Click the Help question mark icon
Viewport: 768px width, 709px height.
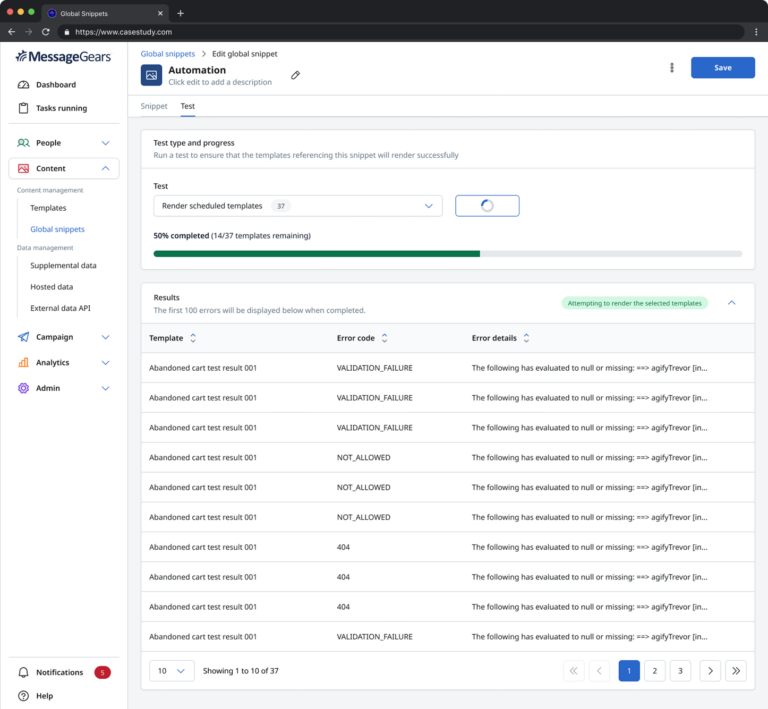[x=24, y=695]
